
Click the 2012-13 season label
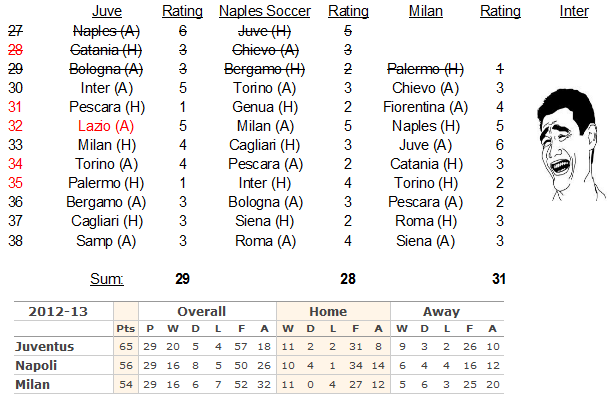58,311
